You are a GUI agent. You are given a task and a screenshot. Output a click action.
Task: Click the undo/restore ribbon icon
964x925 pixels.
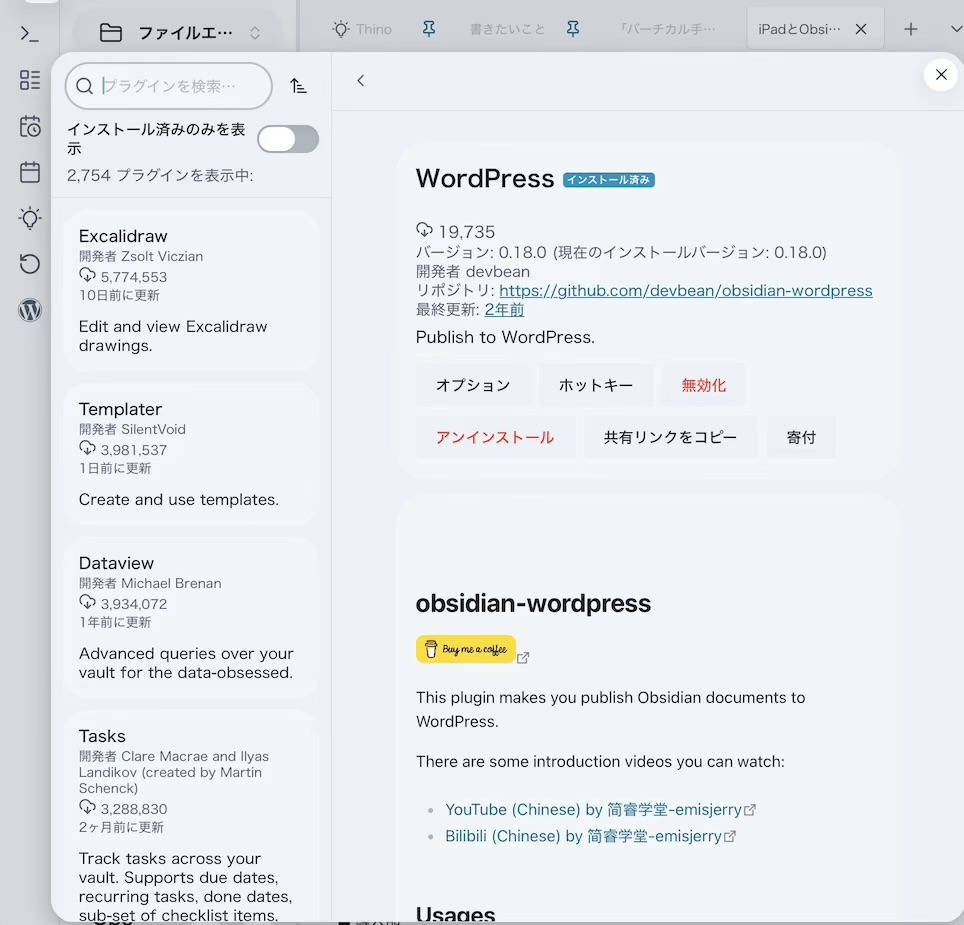tap(30, 264)
